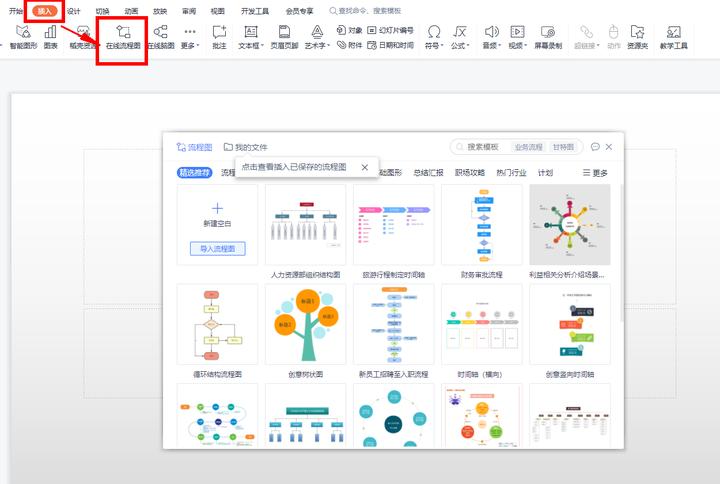Select the 热门行业 category
The image size is (720, 484).
(x=511, y=173)
